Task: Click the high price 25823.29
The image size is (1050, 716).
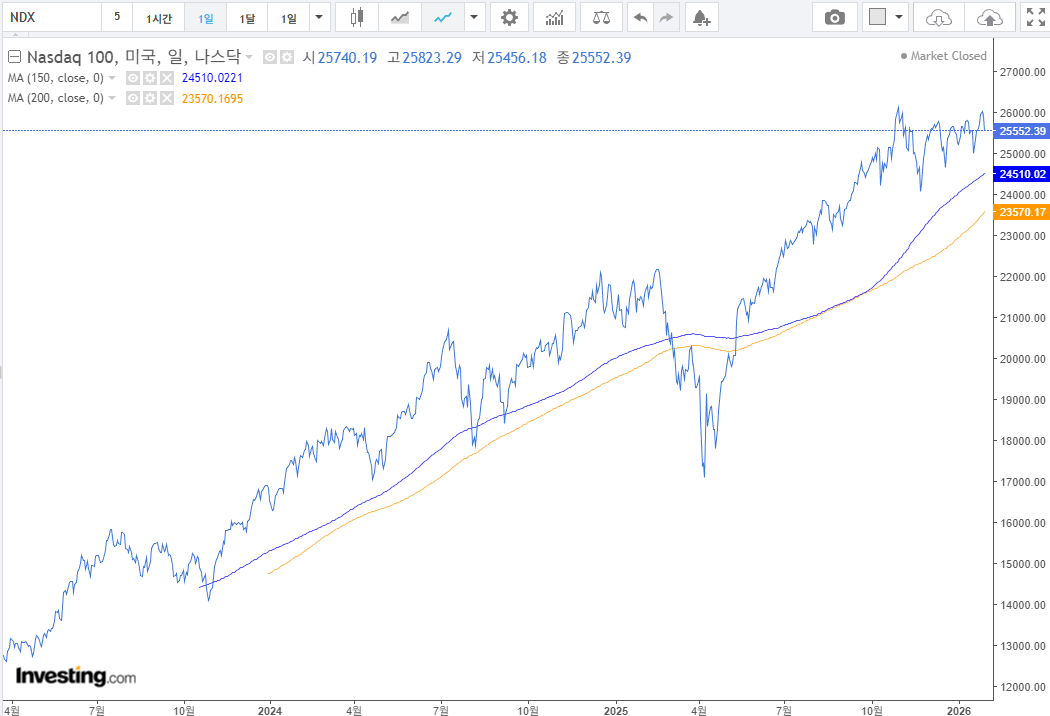Action: click(x=432, y=58)
